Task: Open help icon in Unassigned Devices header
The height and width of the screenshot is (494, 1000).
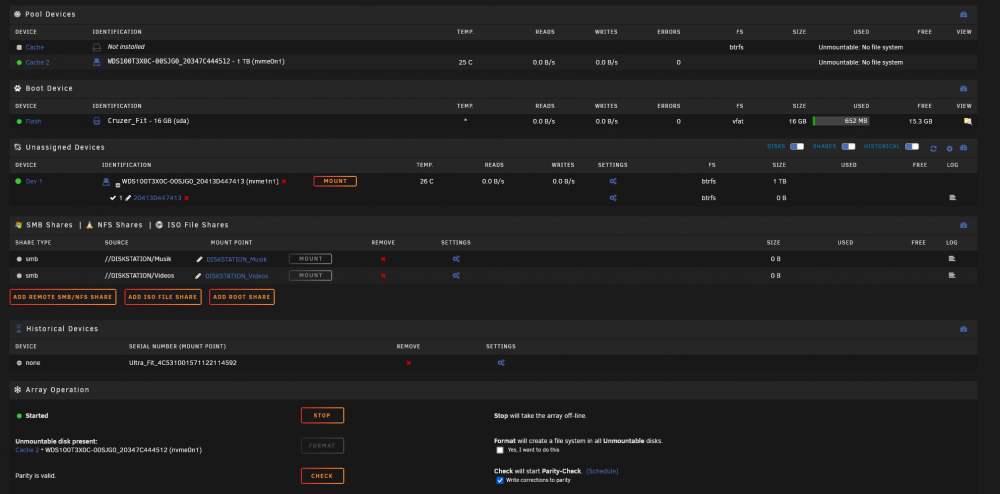Action: coord(963,148)
